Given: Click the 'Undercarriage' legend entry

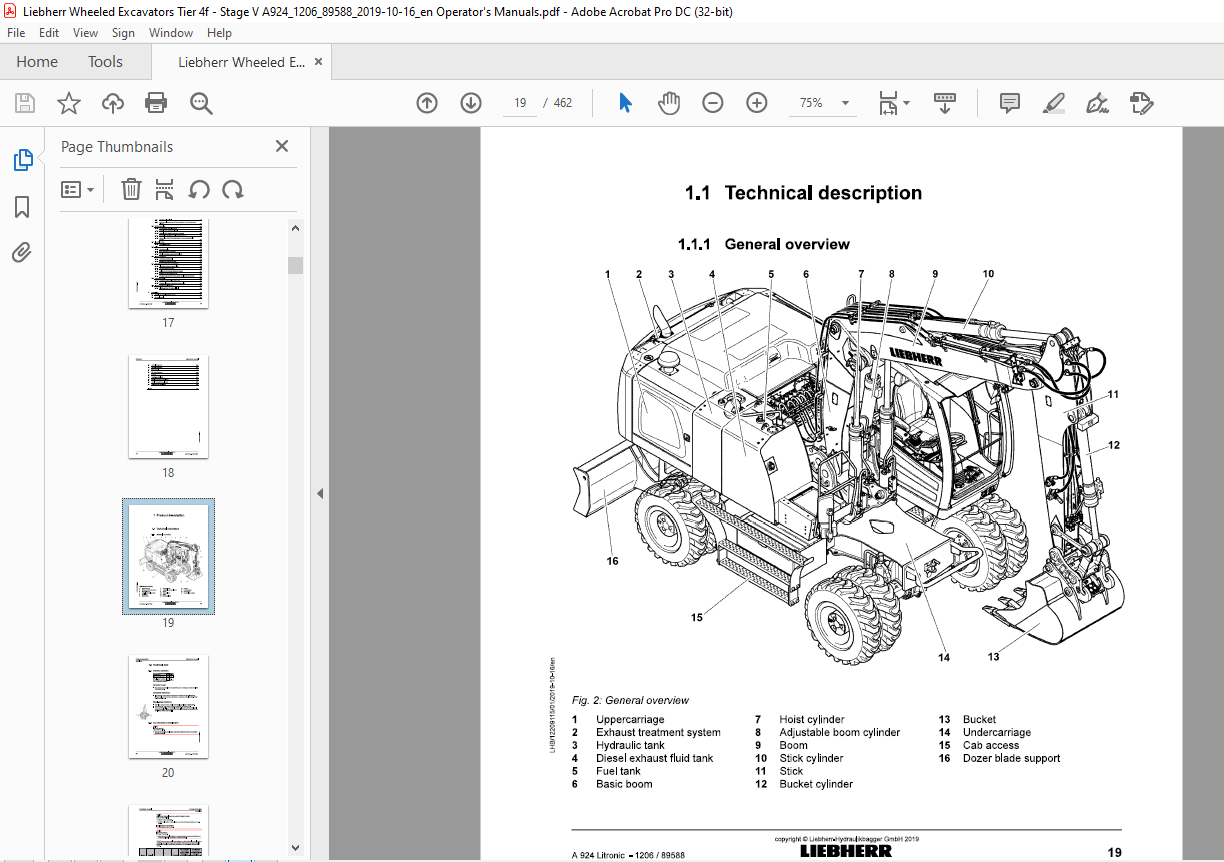Looking at the screenshot, I should pyautogui.click(x=997, y=732).
